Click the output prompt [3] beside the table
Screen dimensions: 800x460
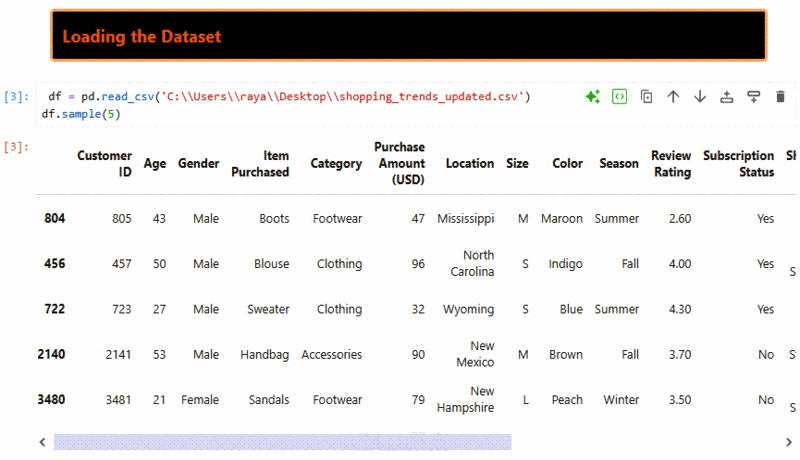coord(16,148)
